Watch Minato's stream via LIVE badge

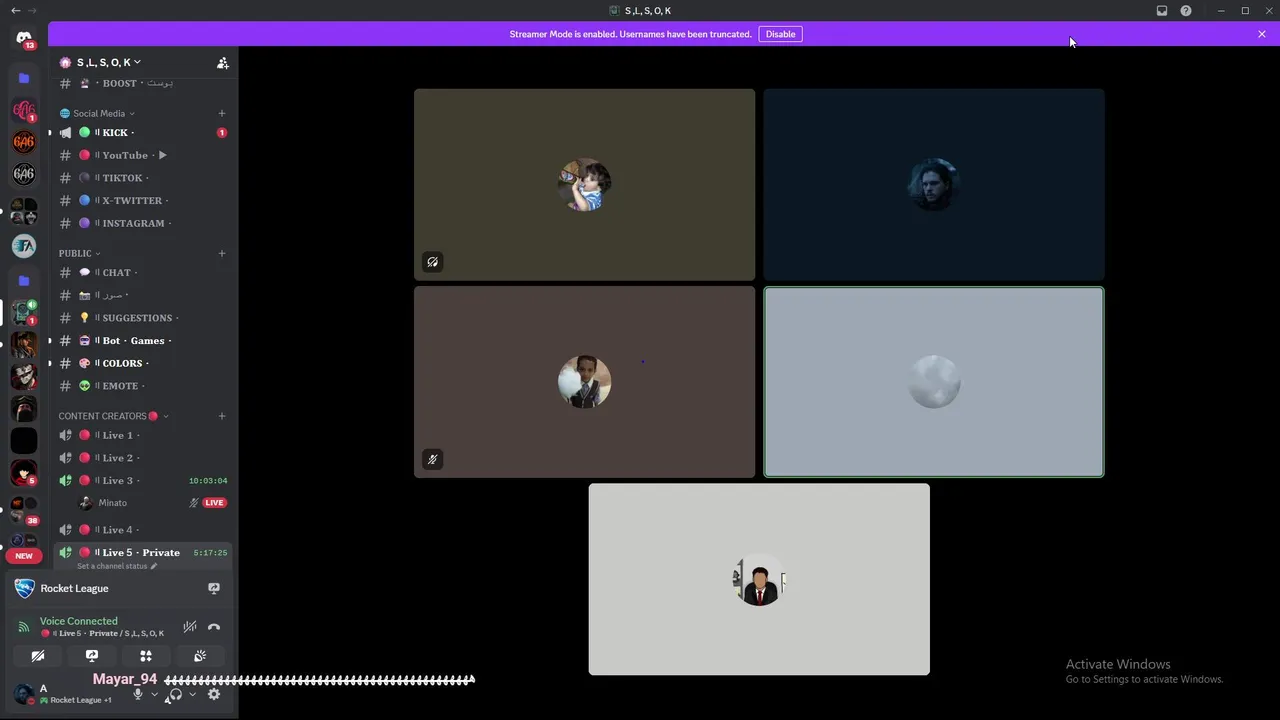coord(215,503)
